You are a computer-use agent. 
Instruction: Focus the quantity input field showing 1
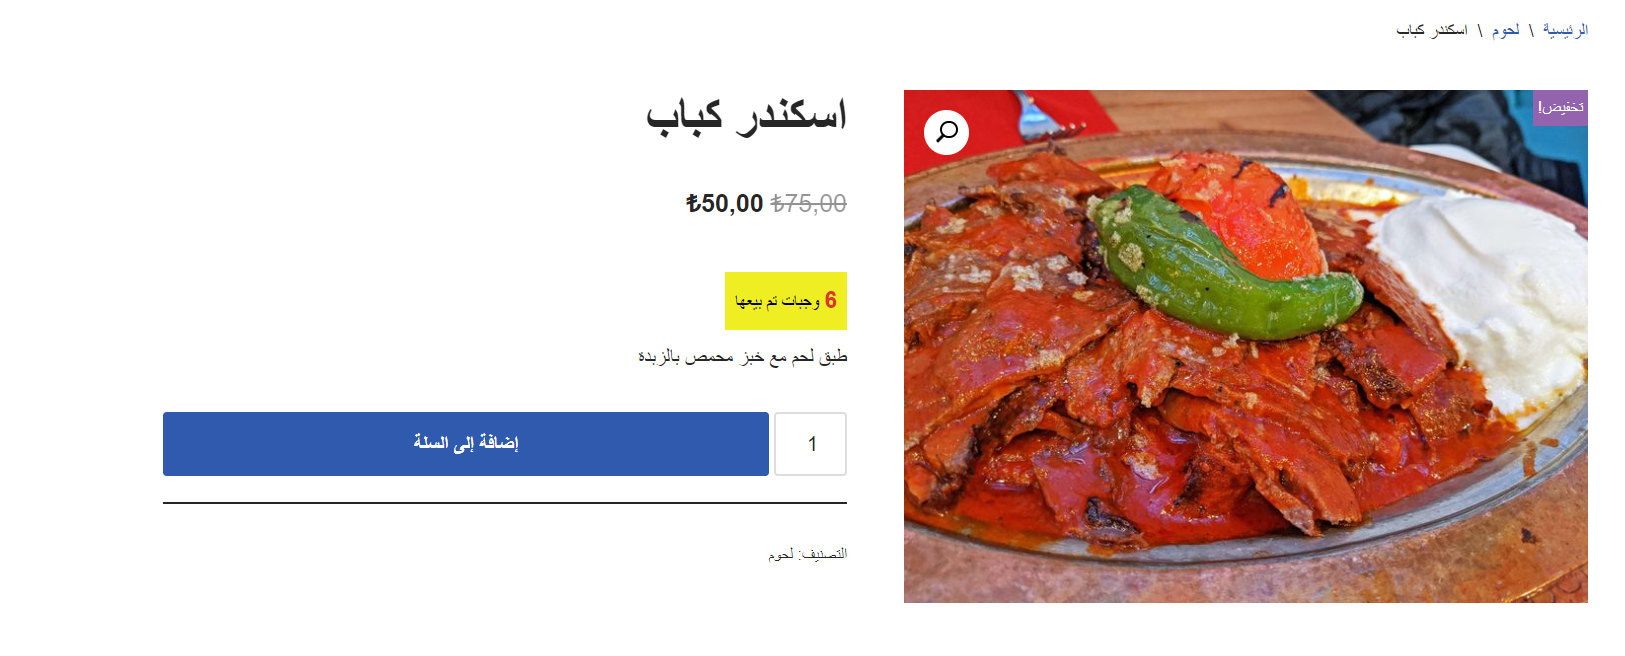click(x=811, y=444)
